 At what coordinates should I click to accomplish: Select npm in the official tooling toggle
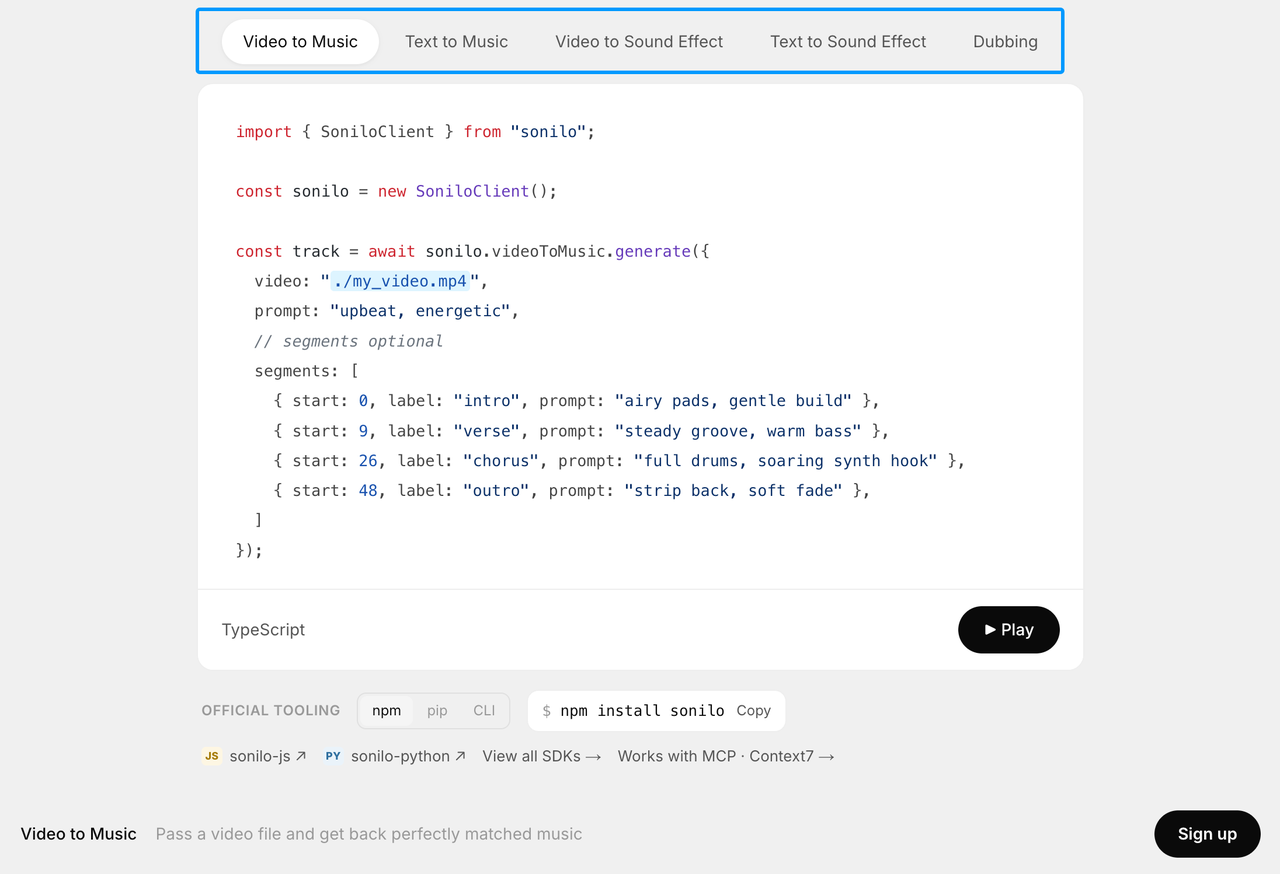pyautogui.click(x=386, y=711)
